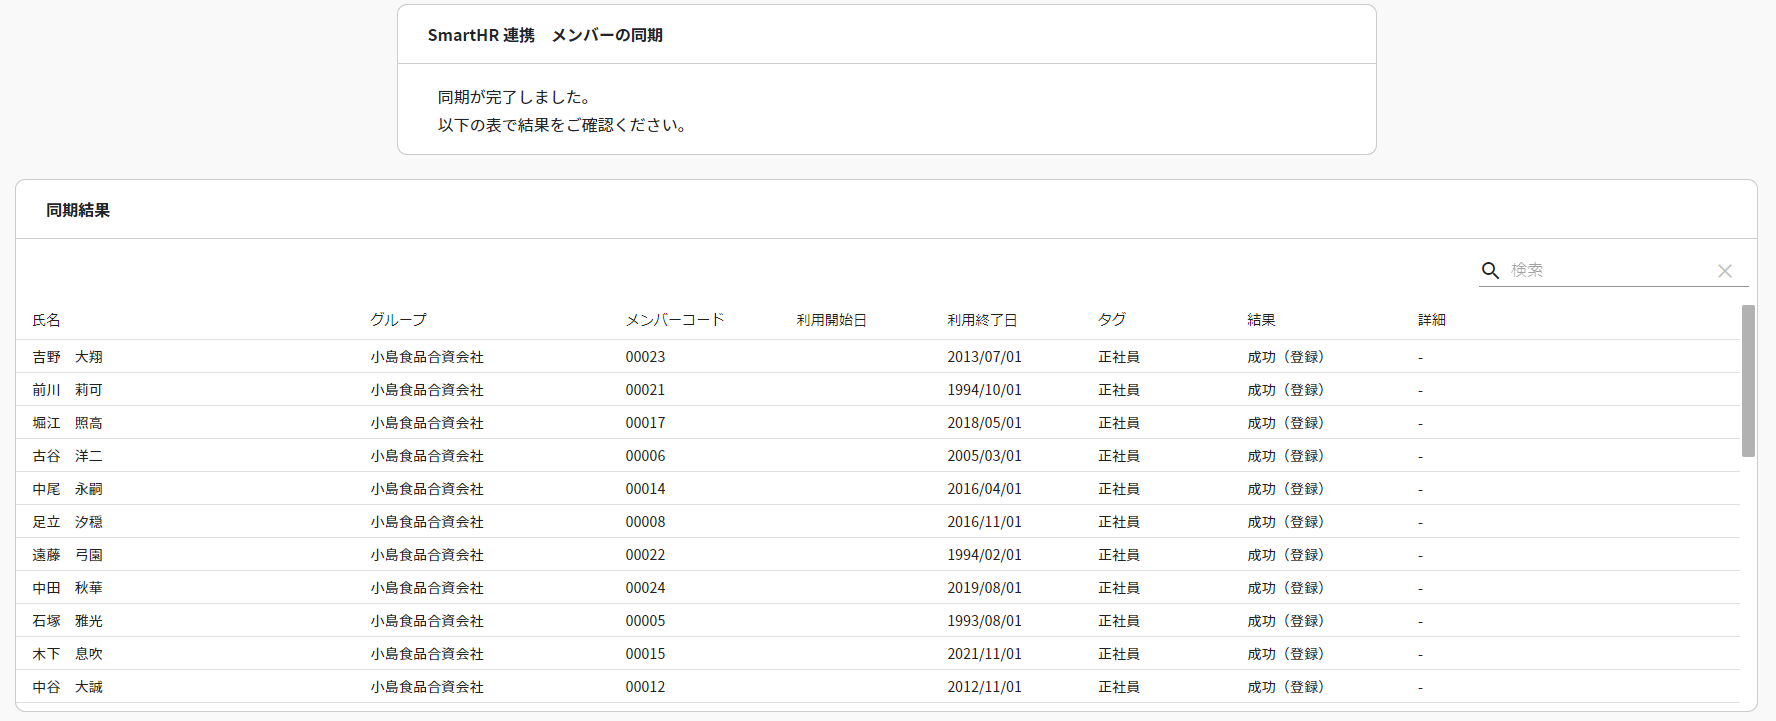Click member code 00015
The width and height of the screenshot is (1776, 721).
(x=645, y=654)
